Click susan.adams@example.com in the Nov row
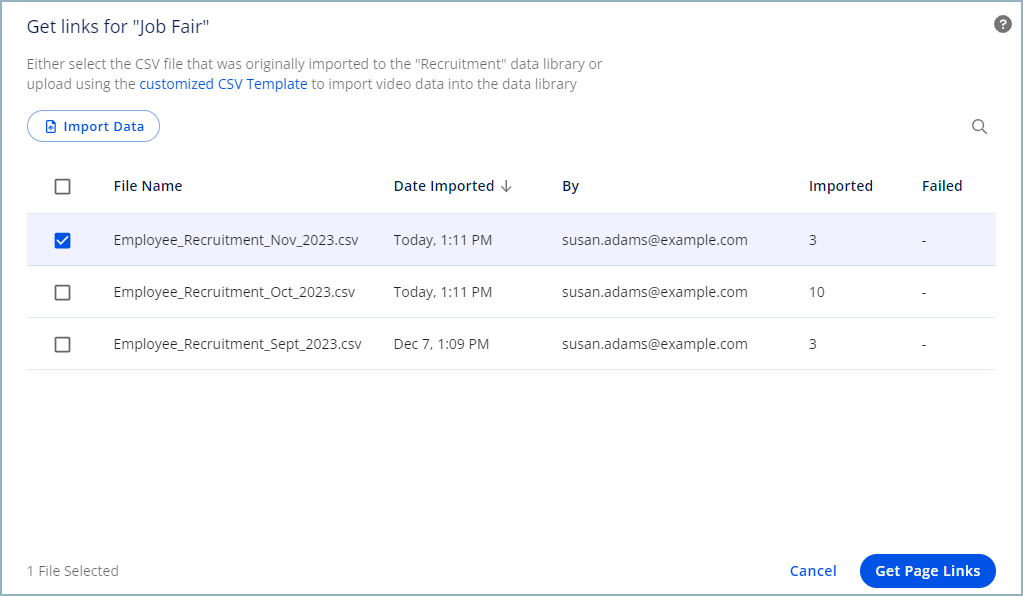Image resolution: width=1023 pixels, height=596 pixels. pyautogui.click(x=654, y=240)
